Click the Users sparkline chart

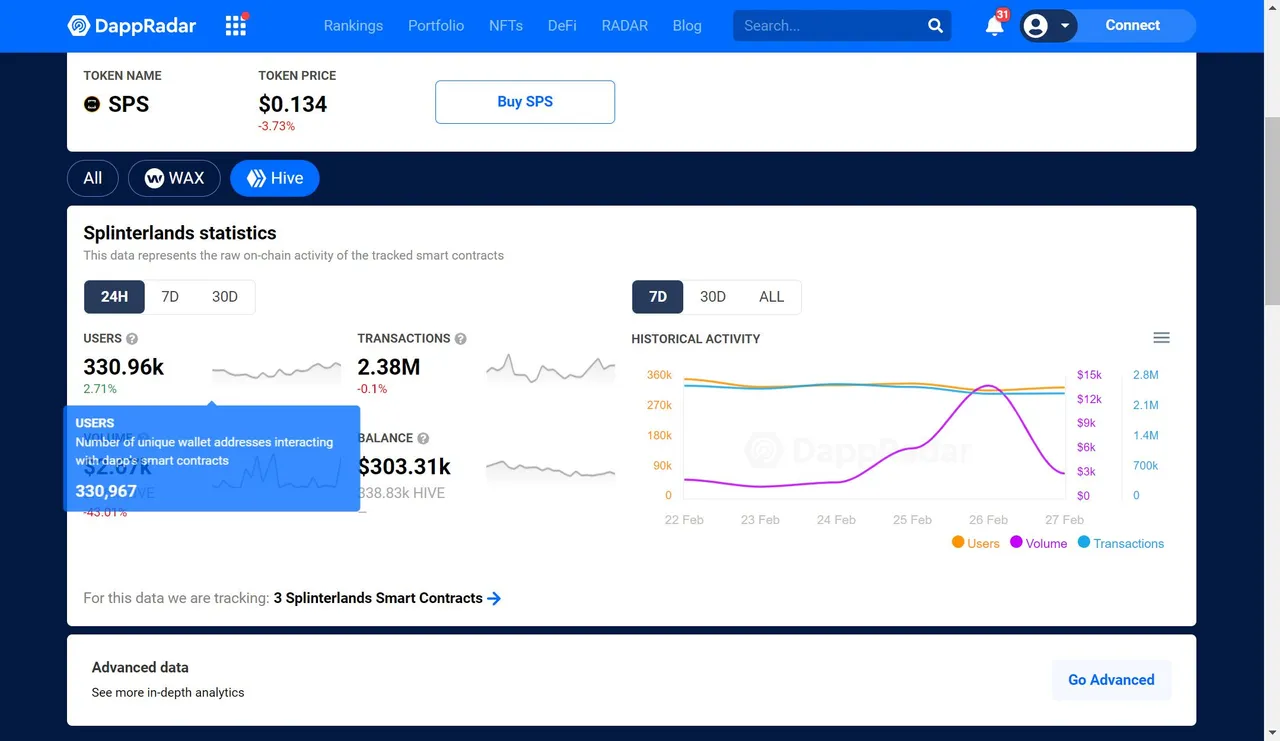pyautogui.click(x=277, y=372)
